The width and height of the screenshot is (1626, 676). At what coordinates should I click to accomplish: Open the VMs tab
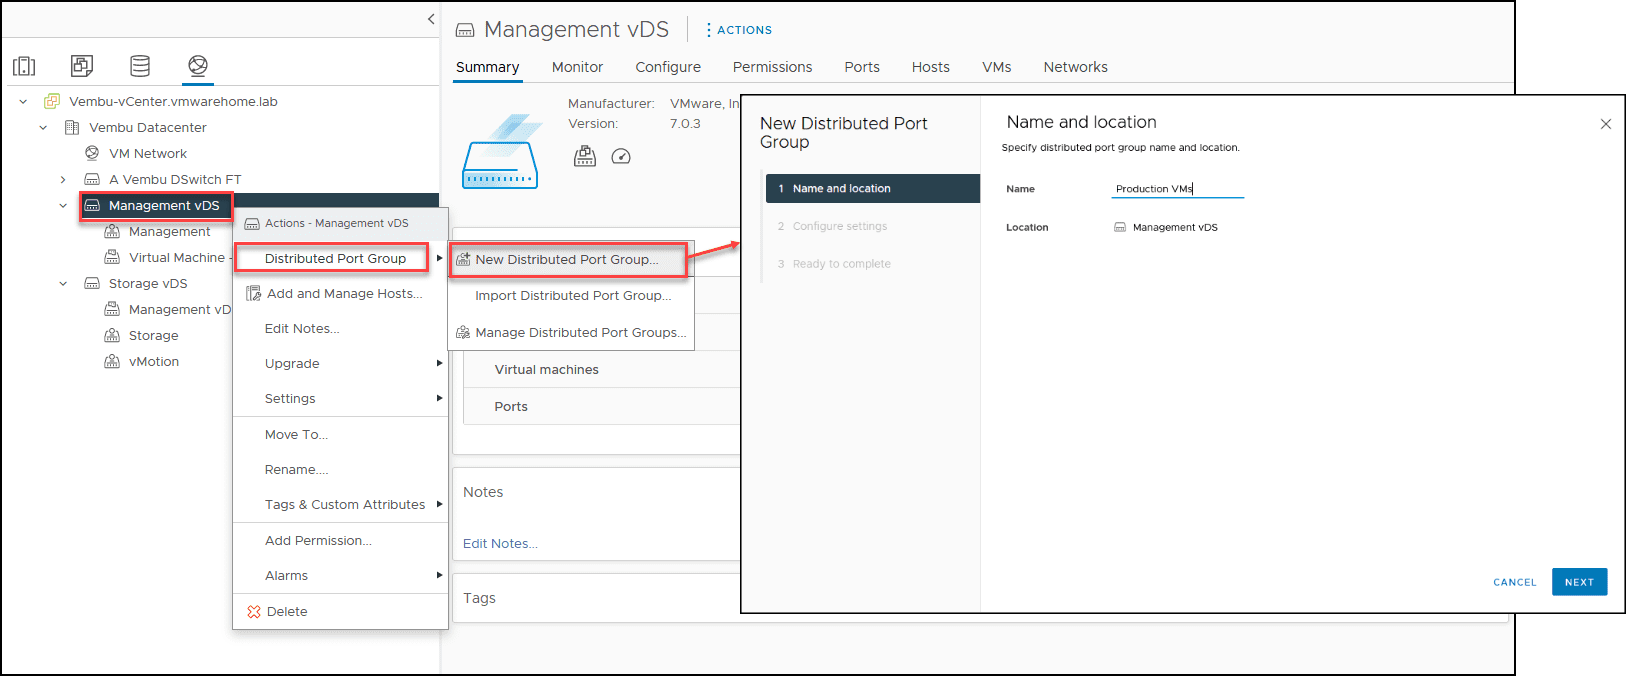tap(996, 67)
